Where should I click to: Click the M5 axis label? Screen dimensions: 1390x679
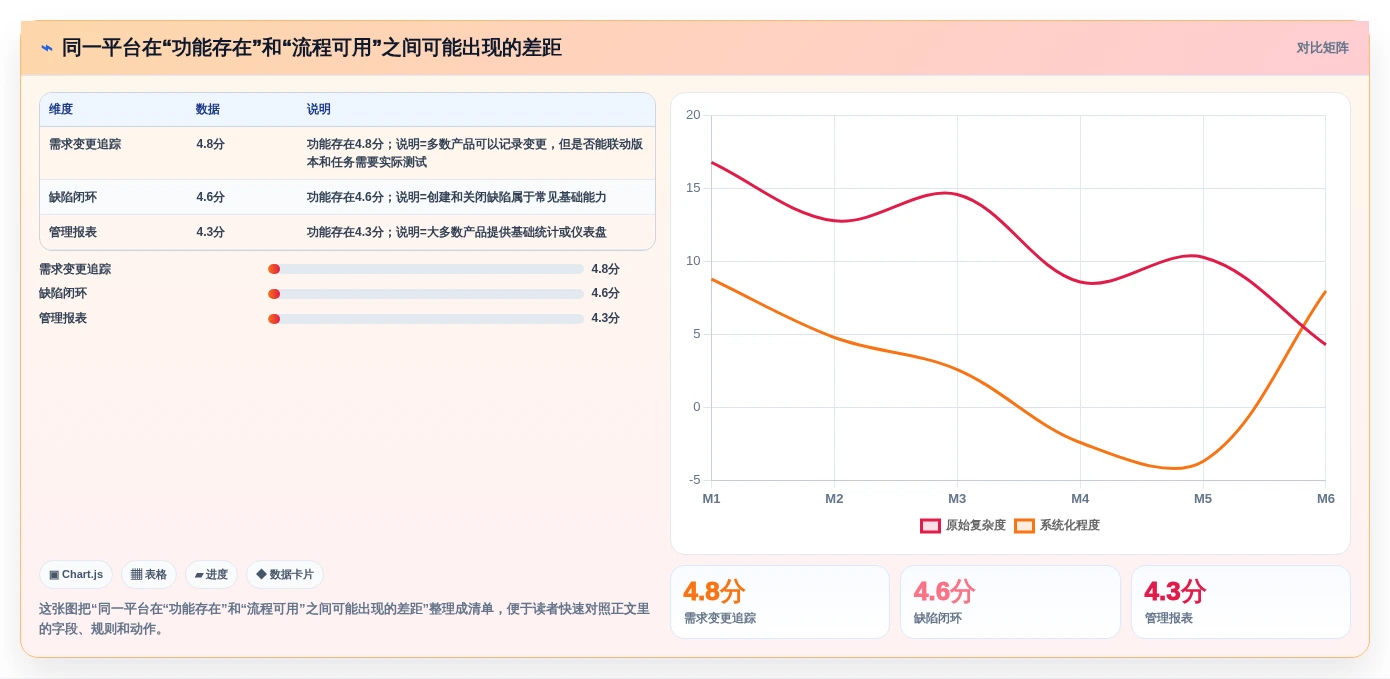[1203, 499]
